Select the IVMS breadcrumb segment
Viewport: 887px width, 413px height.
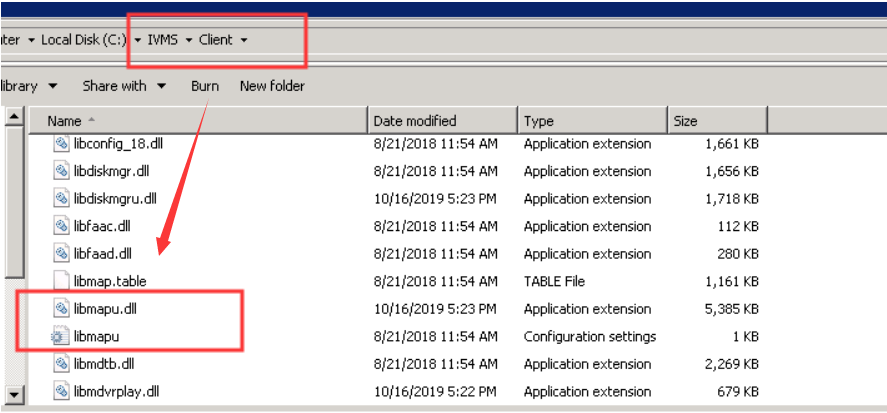162,40
